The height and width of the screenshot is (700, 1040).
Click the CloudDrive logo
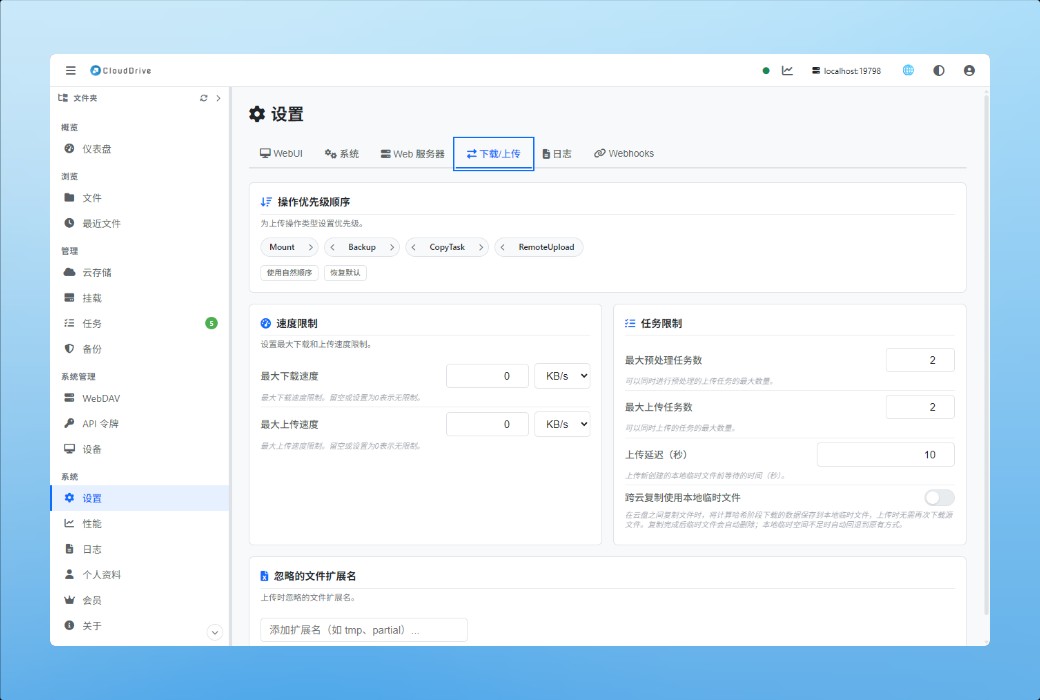tap(121, 70)
